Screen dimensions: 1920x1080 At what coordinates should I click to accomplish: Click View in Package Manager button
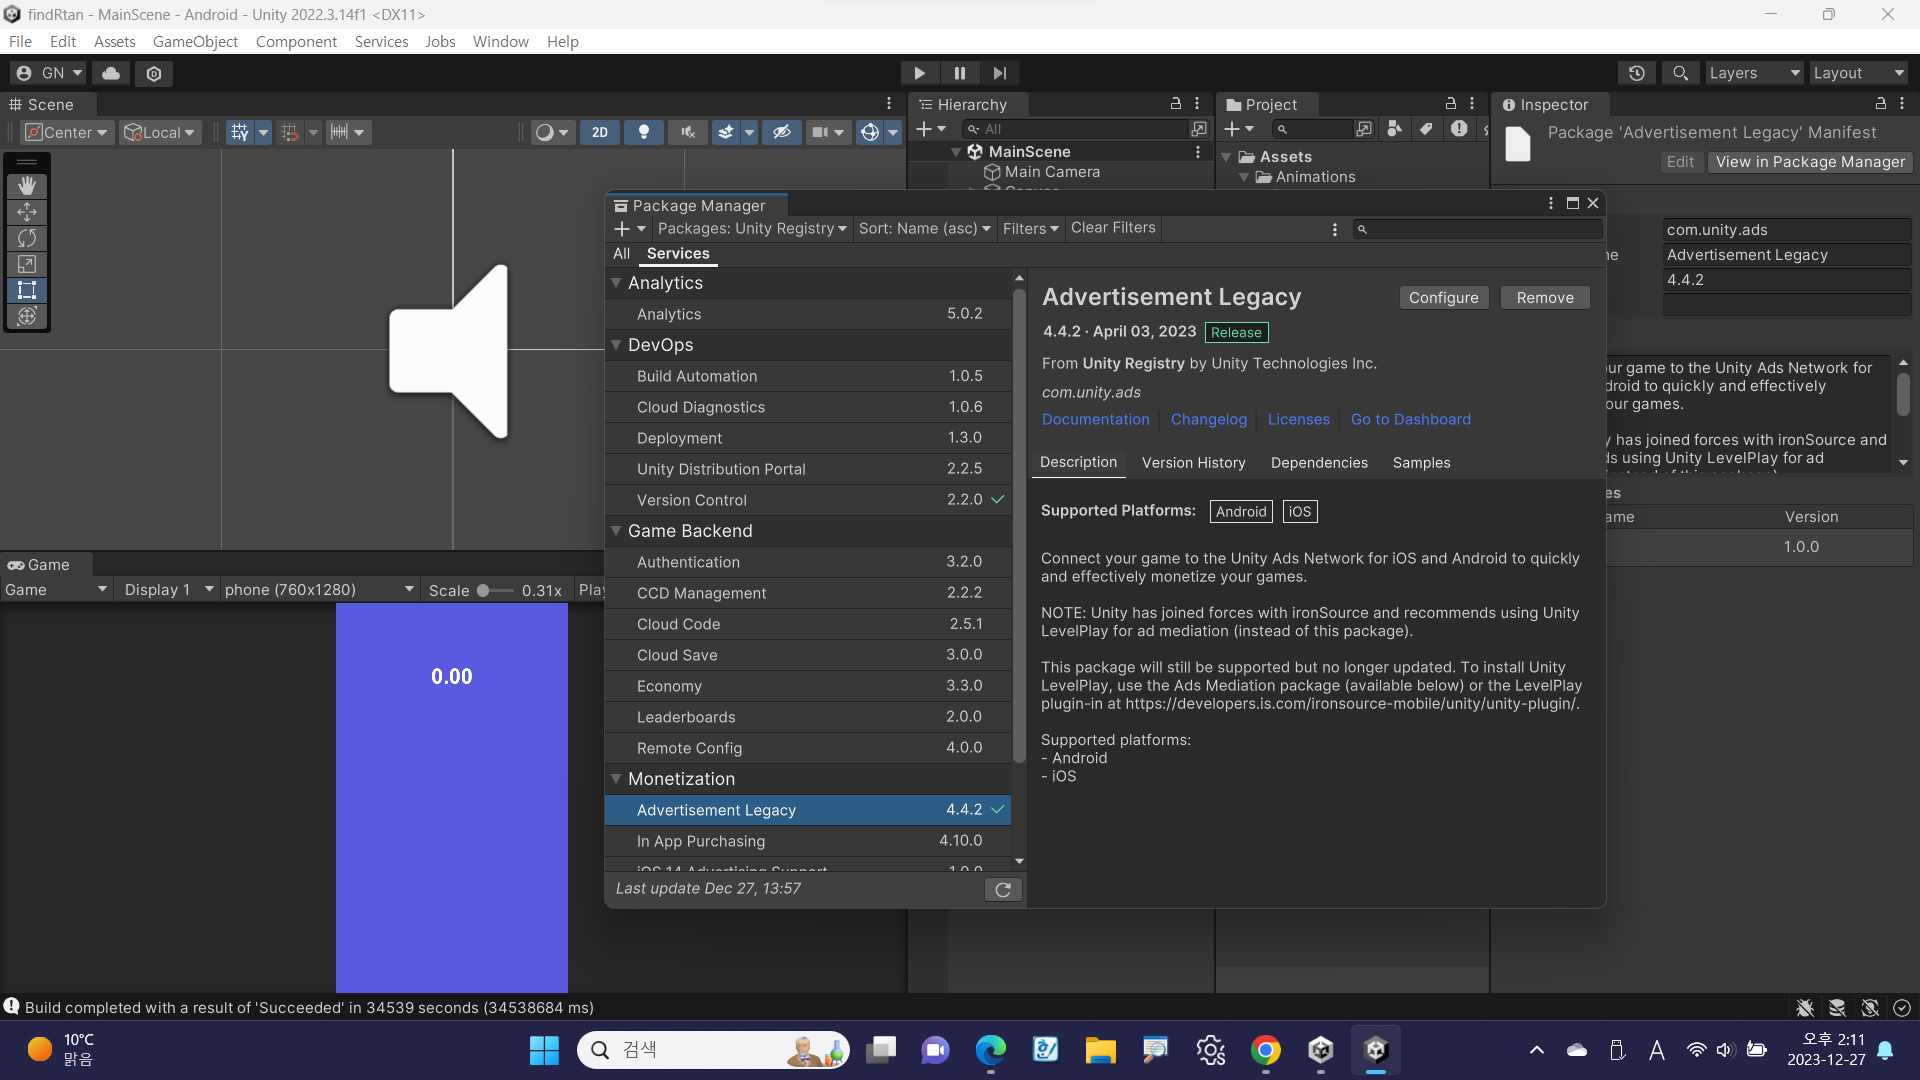click(x=1811, y=162)
